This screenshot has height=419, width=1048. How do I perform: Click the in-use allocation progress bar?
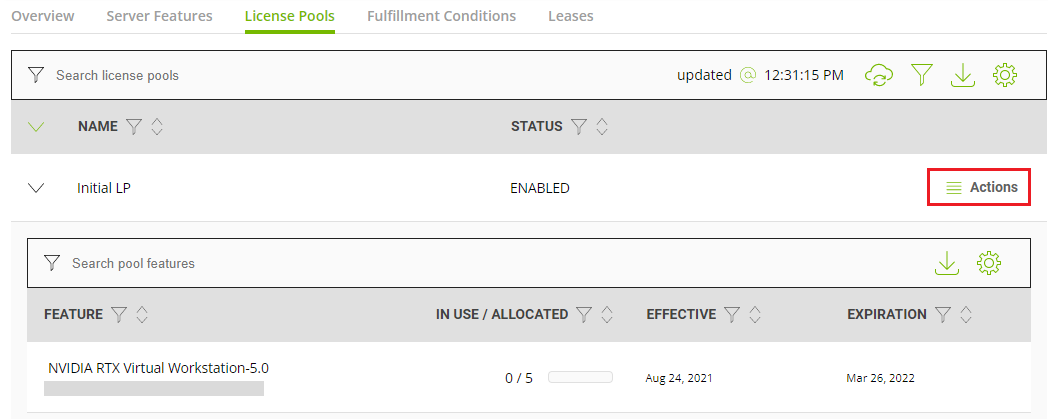pyautogui.click(x=580, y=378)
